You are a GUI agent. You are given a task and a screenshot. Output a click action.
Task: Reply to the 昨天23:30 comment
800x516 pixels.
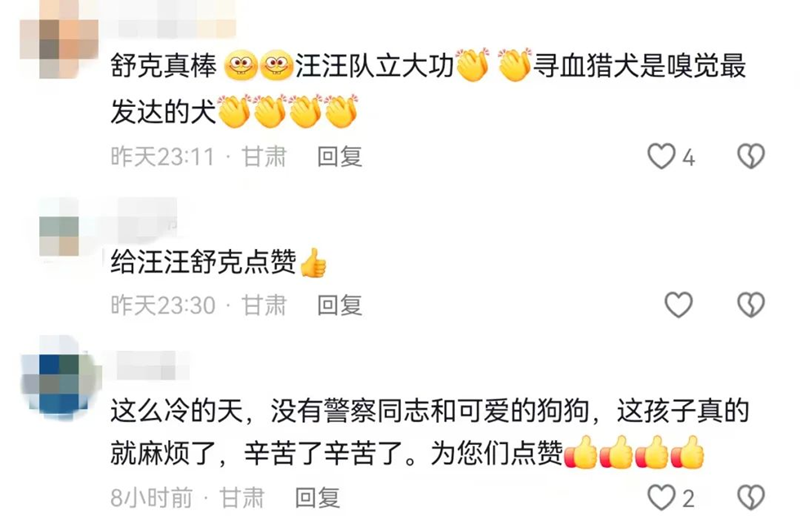[x=340, y=305]
